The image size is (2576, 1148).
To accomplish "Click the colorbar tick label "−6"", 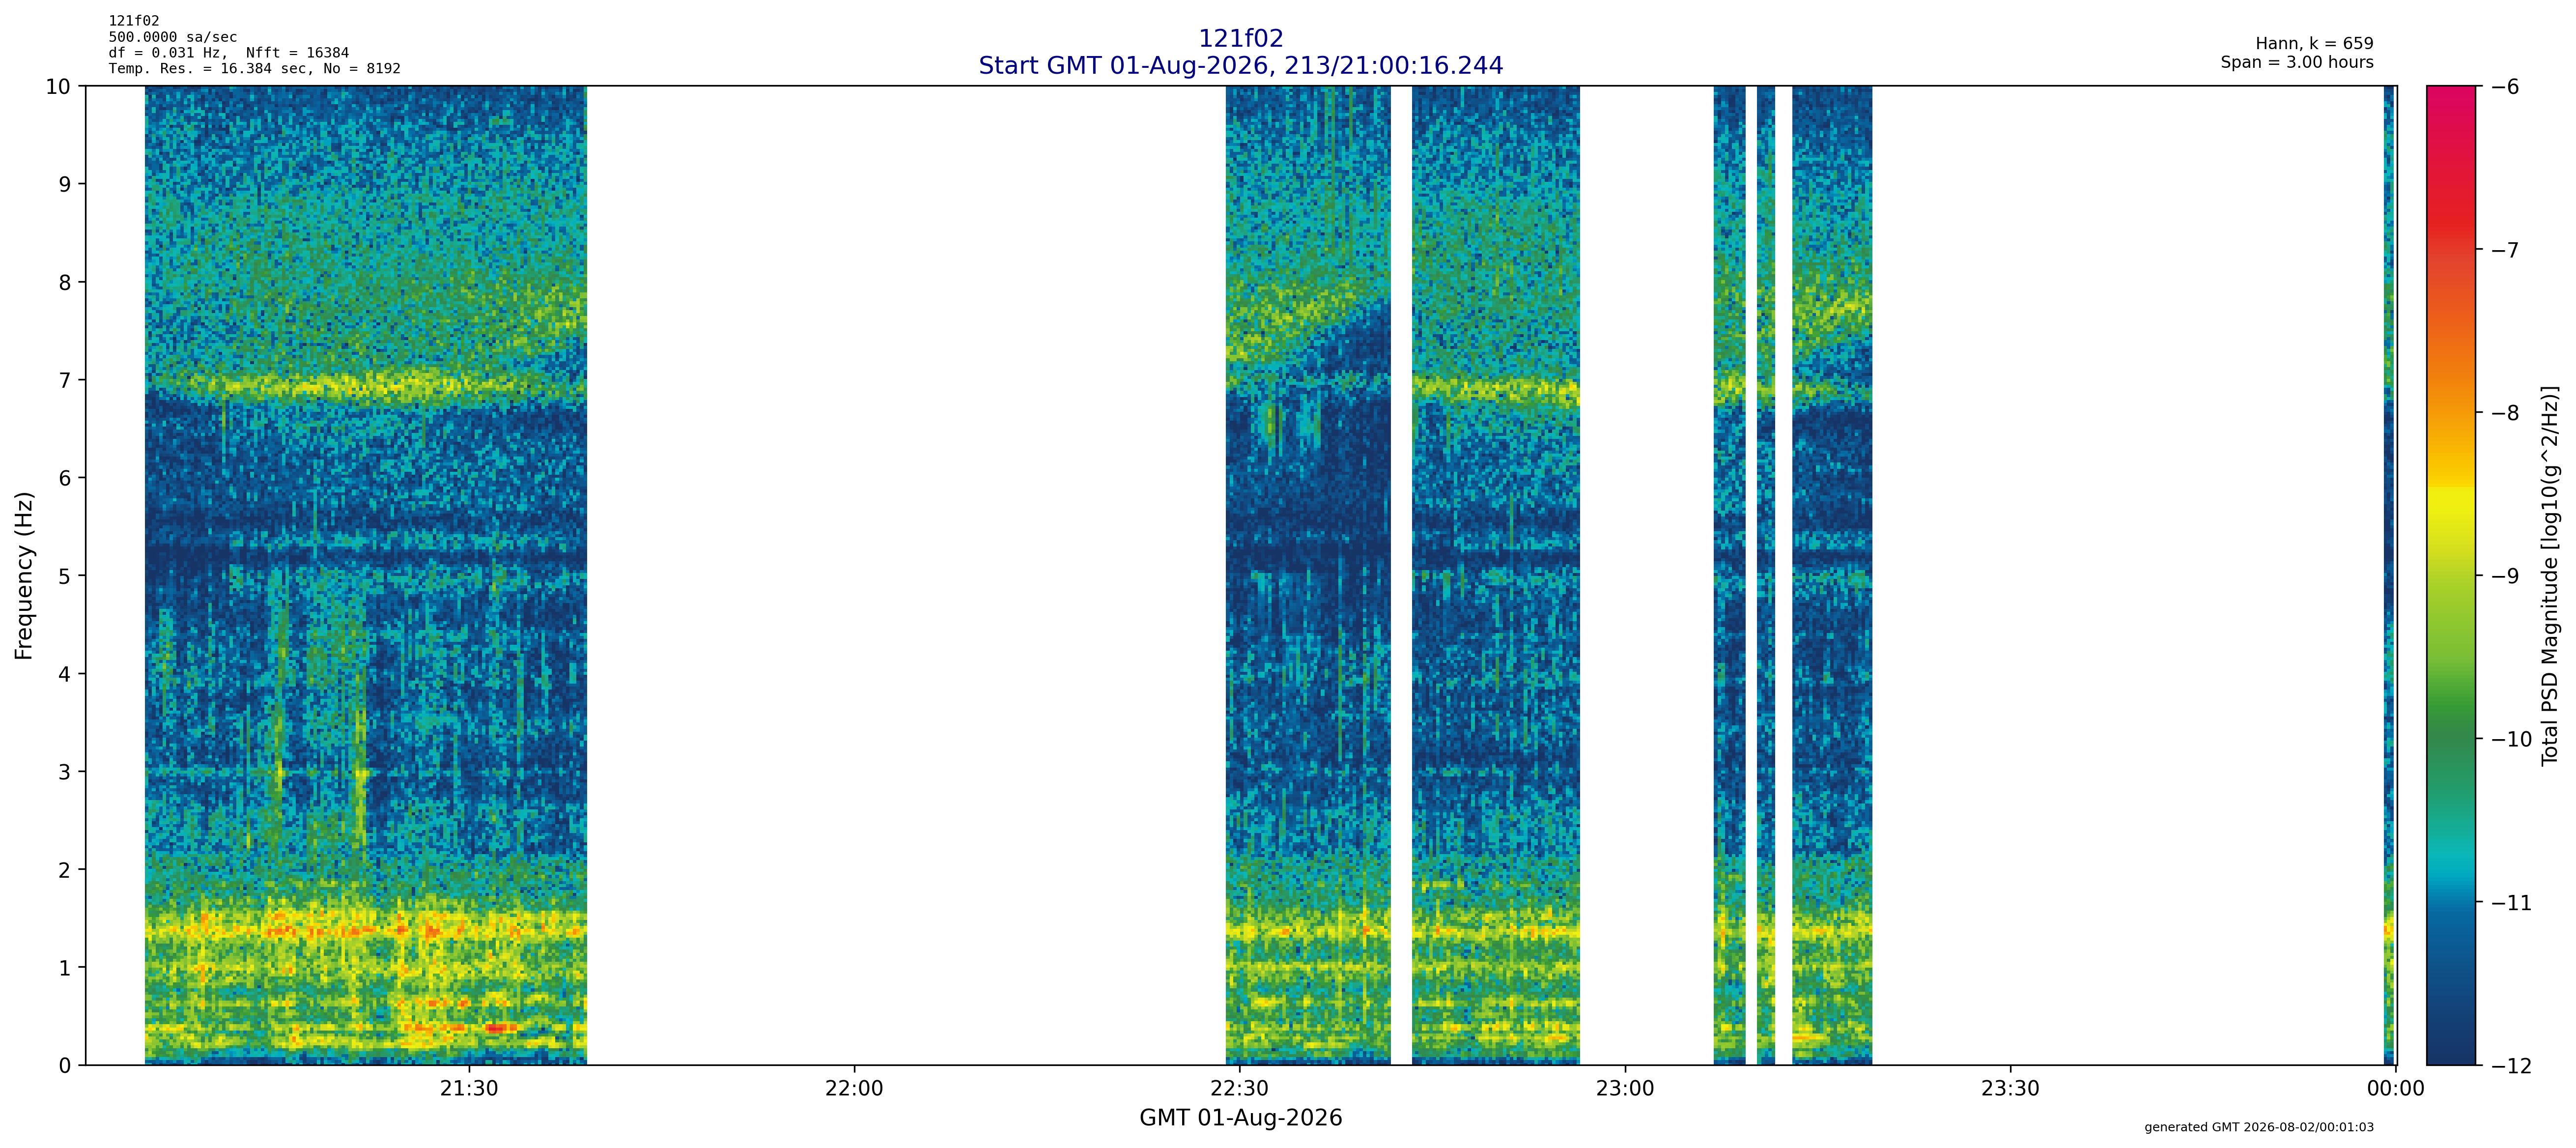I will coord(2505,87).
